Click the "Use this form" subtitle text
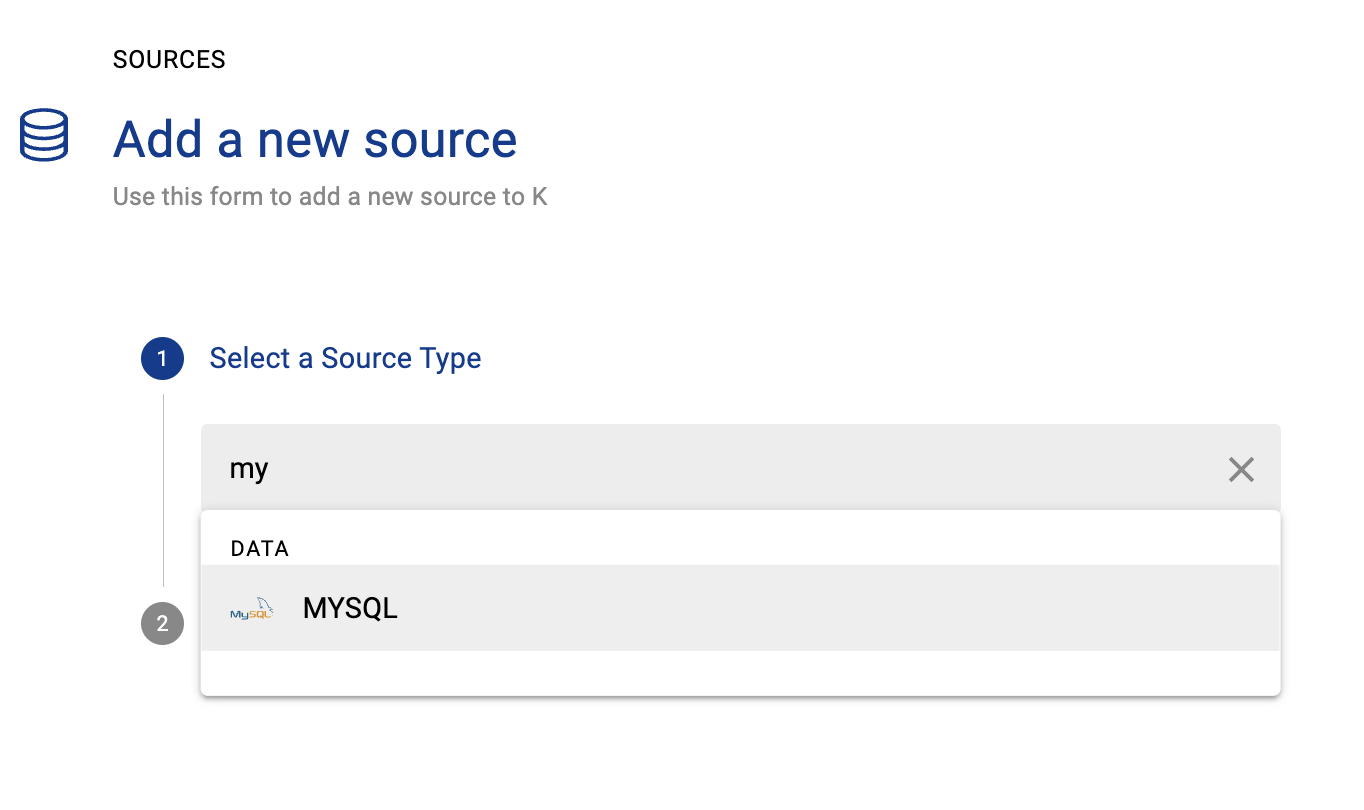The width and height of the screenshot is (1364, 810). (x=330, y=196)
